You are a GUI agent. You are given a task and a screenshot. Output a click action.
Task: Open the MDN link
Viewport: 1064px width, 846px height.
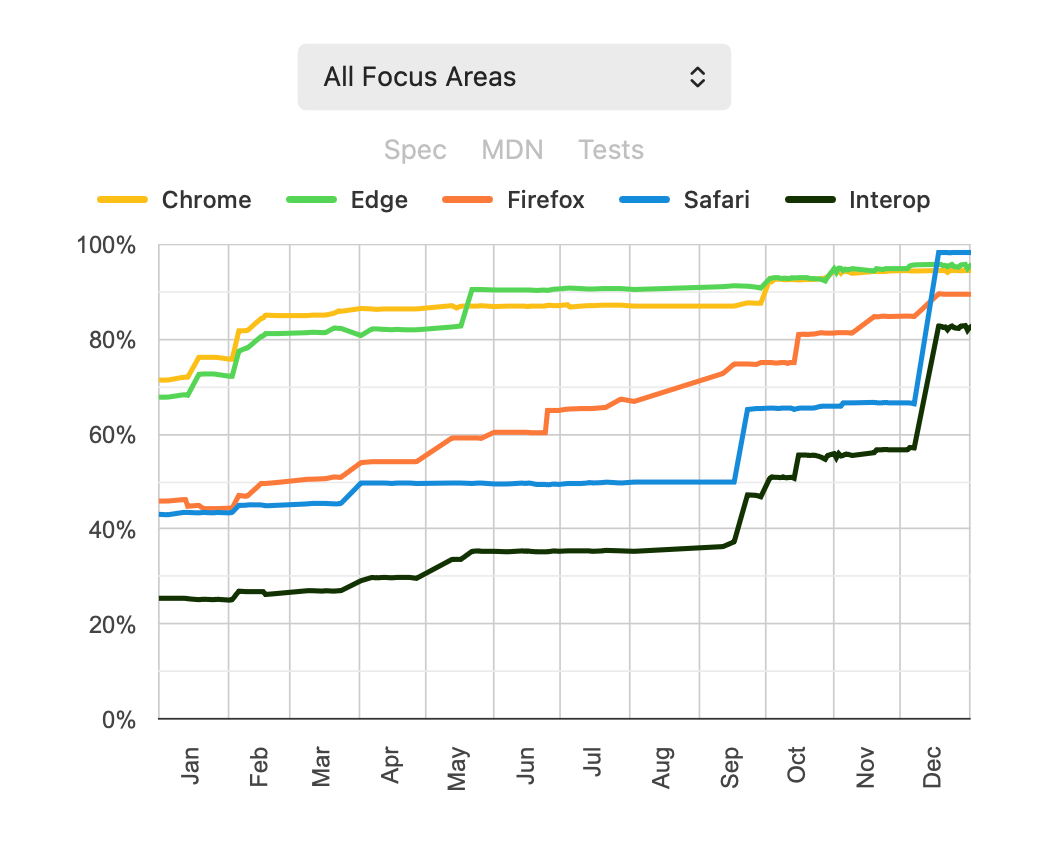click(512, 150)
